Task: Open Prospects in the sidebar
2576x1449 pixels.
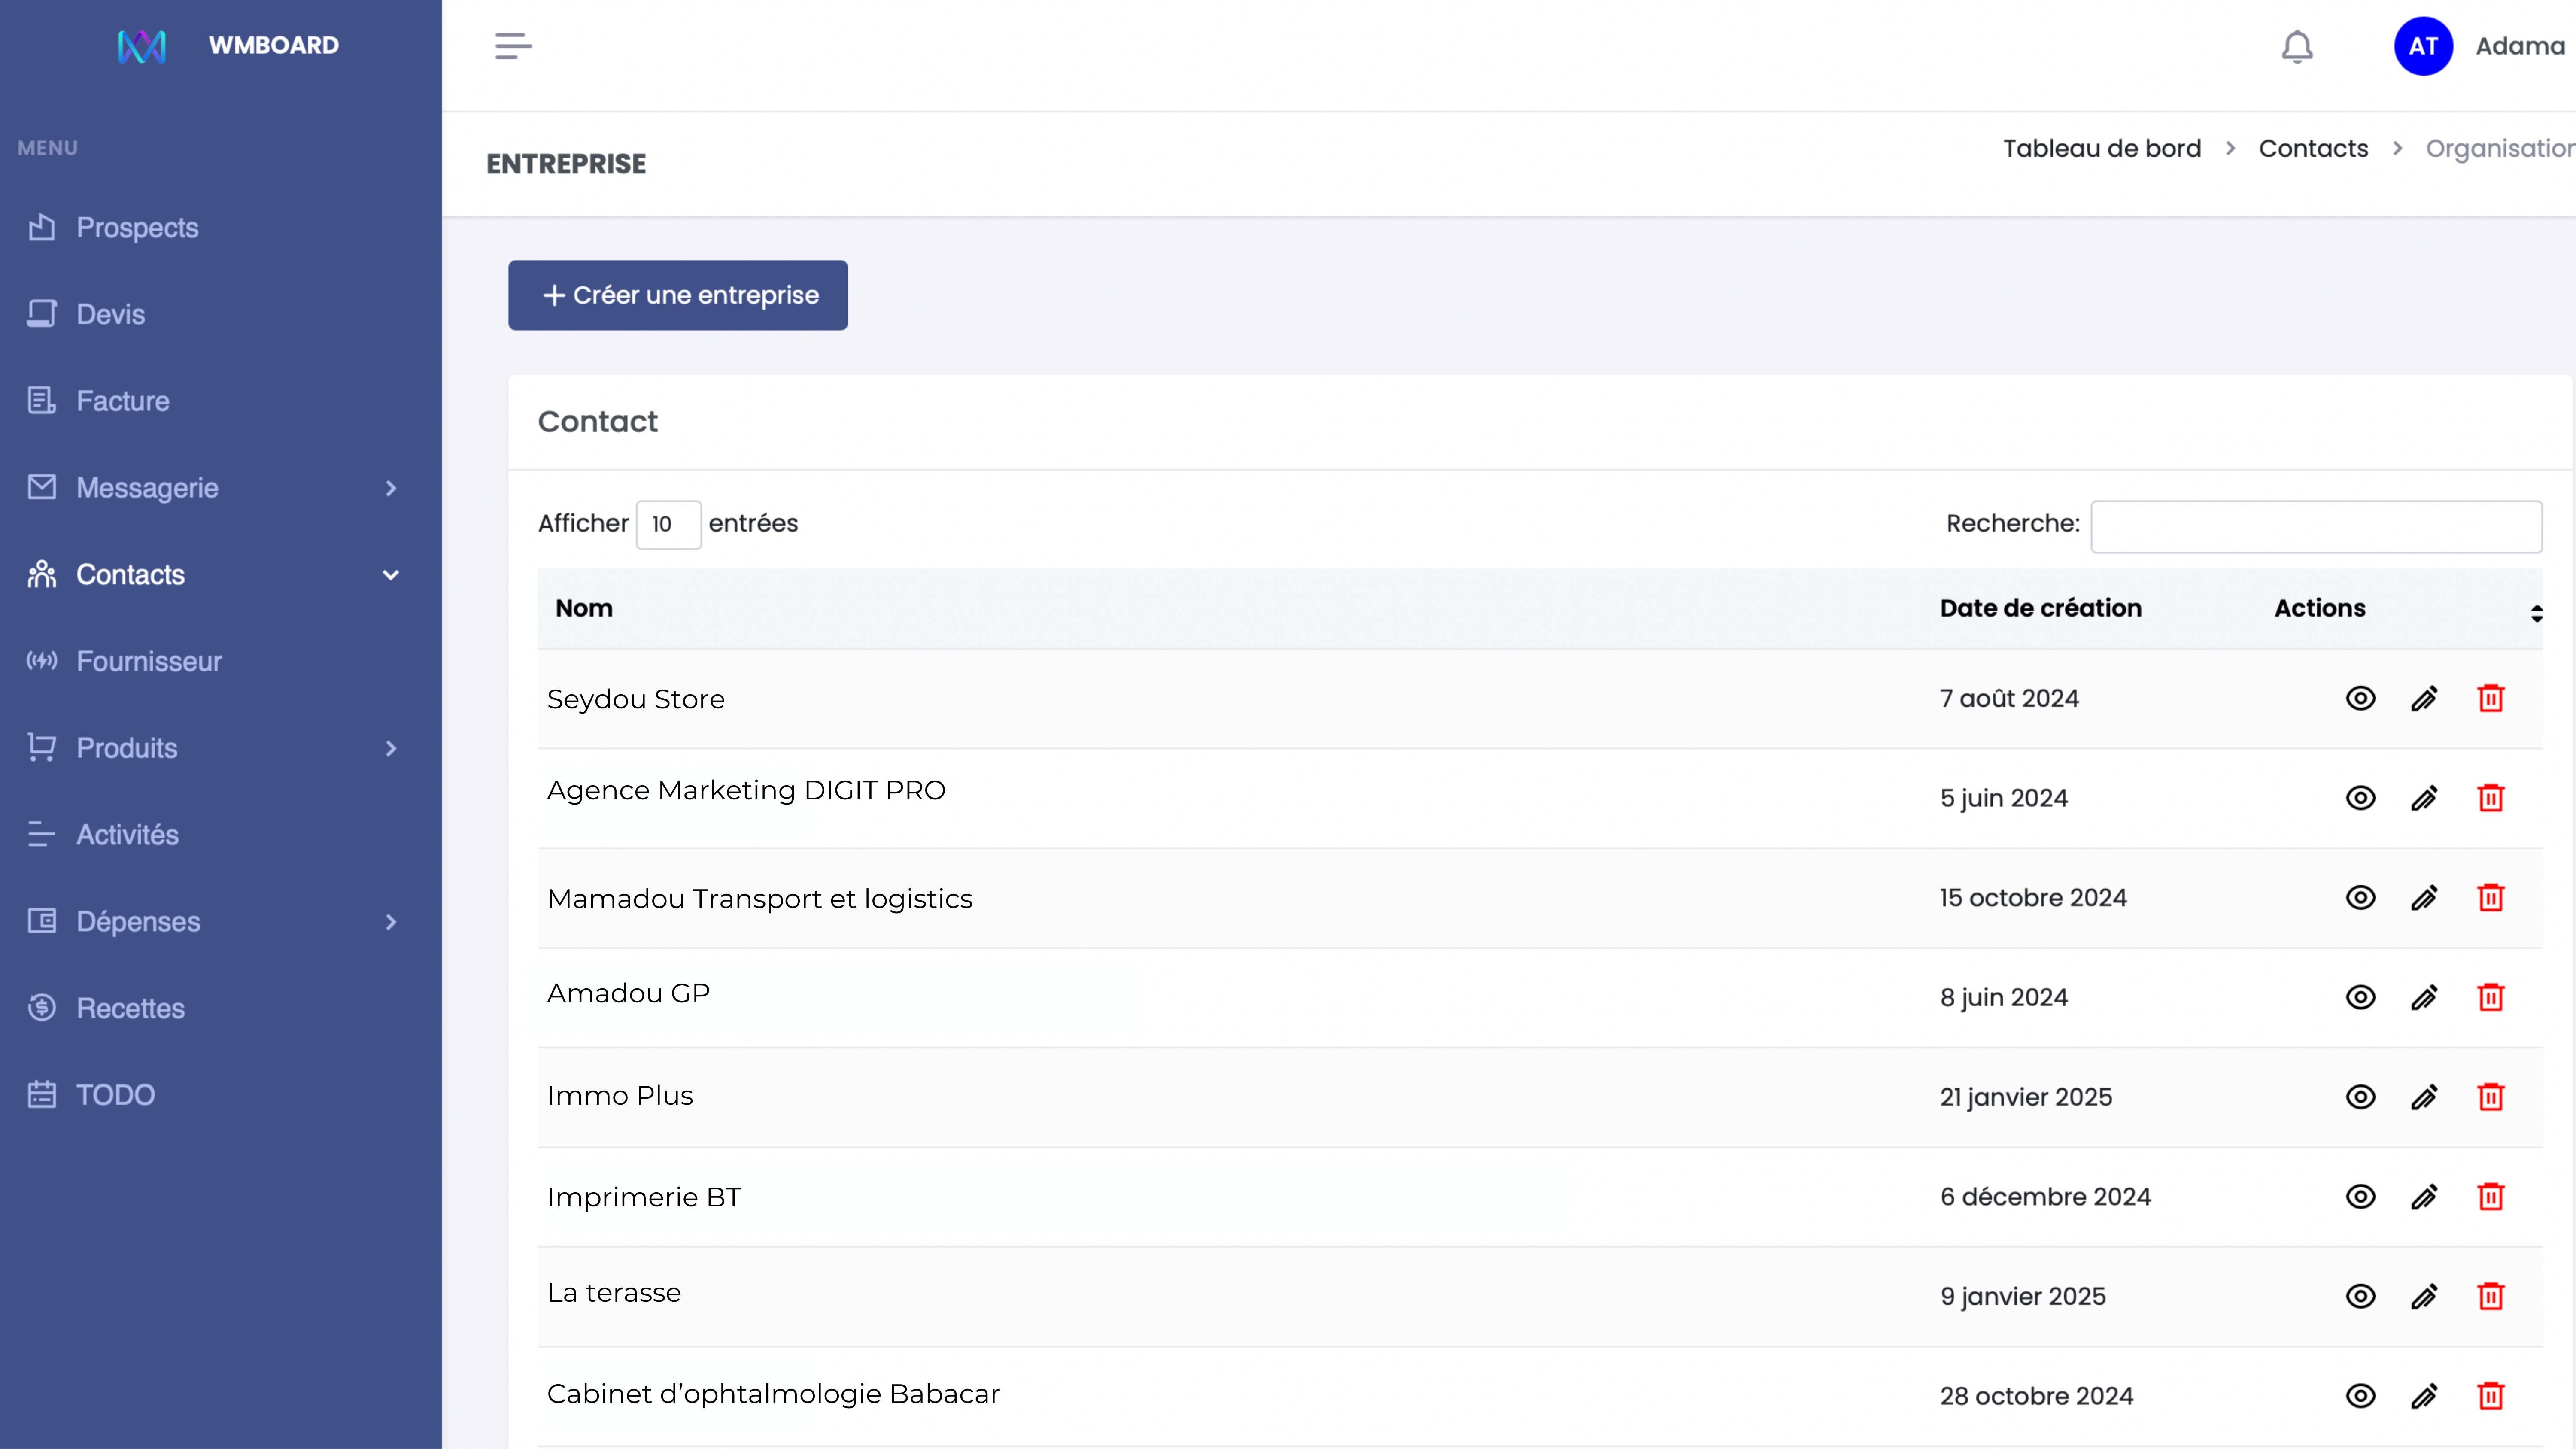Action: [x=137, y=227]
